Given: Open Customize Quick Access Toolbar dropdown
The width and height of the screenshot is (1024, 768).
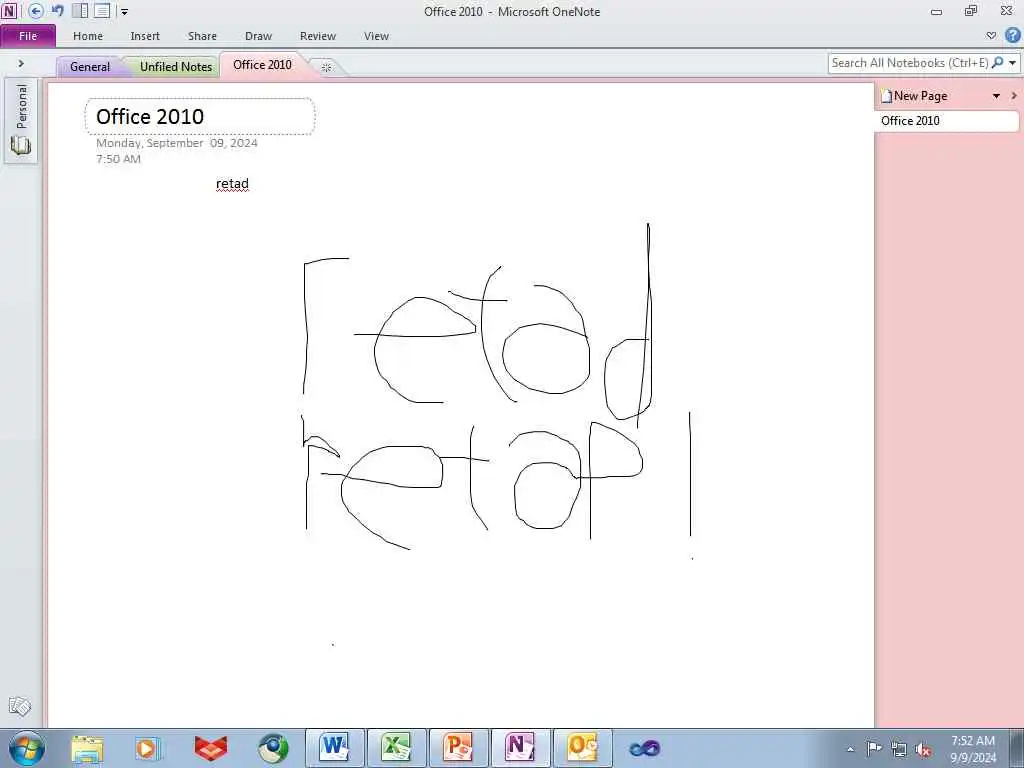Looking at the screenshot, I should coord(124,12).
